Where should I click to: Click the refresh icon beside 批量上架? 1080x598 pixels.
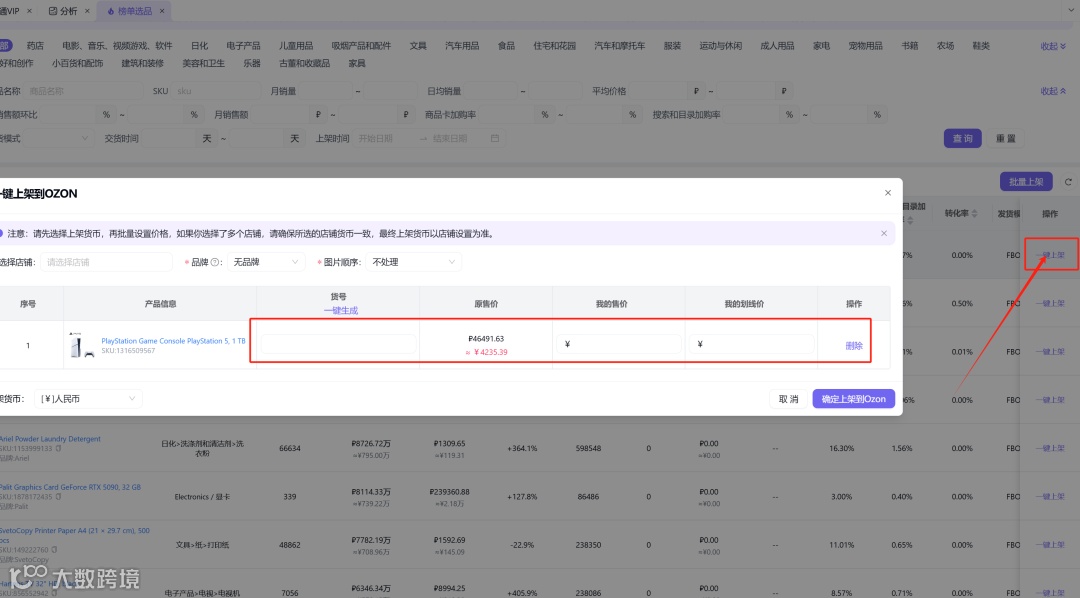coord(1068,182)
